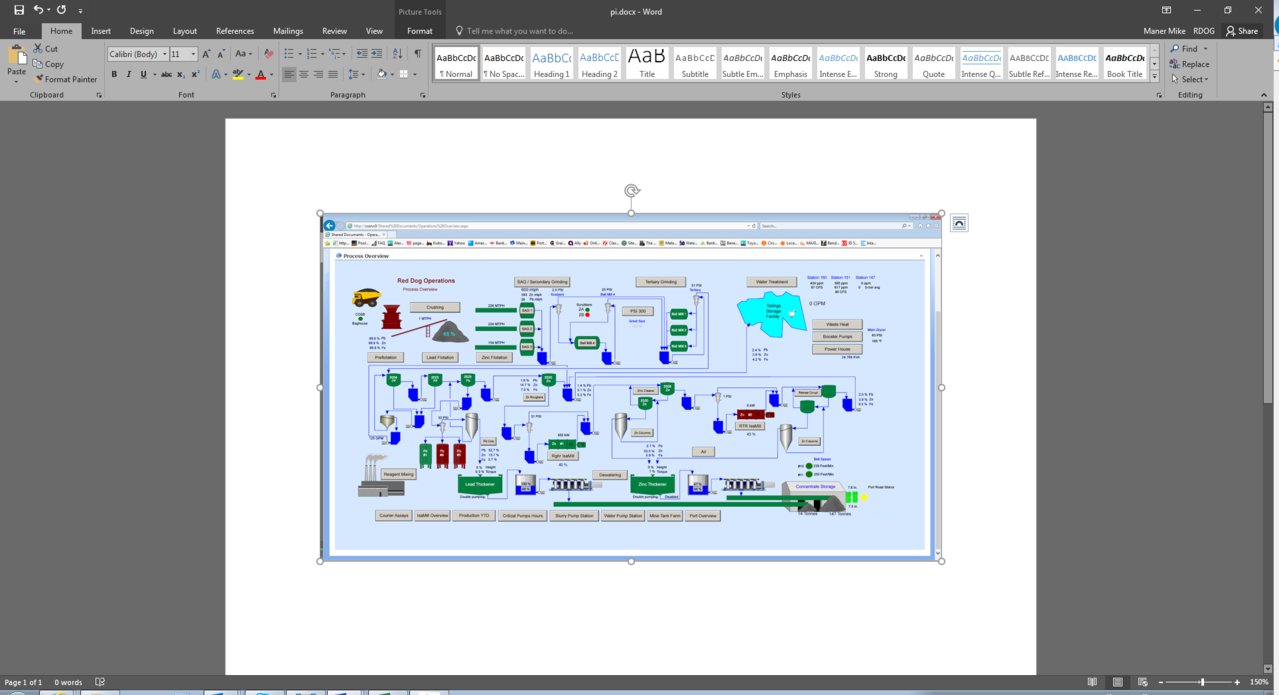Center-align the paragraph
The image size is (1279, 695).
[304, 74]
